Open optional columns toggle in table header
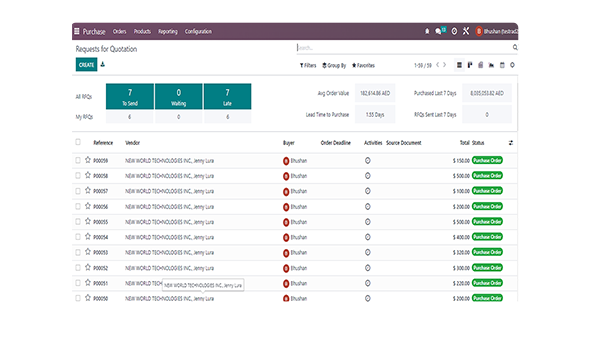590x360 pixels. click(511, 143)
